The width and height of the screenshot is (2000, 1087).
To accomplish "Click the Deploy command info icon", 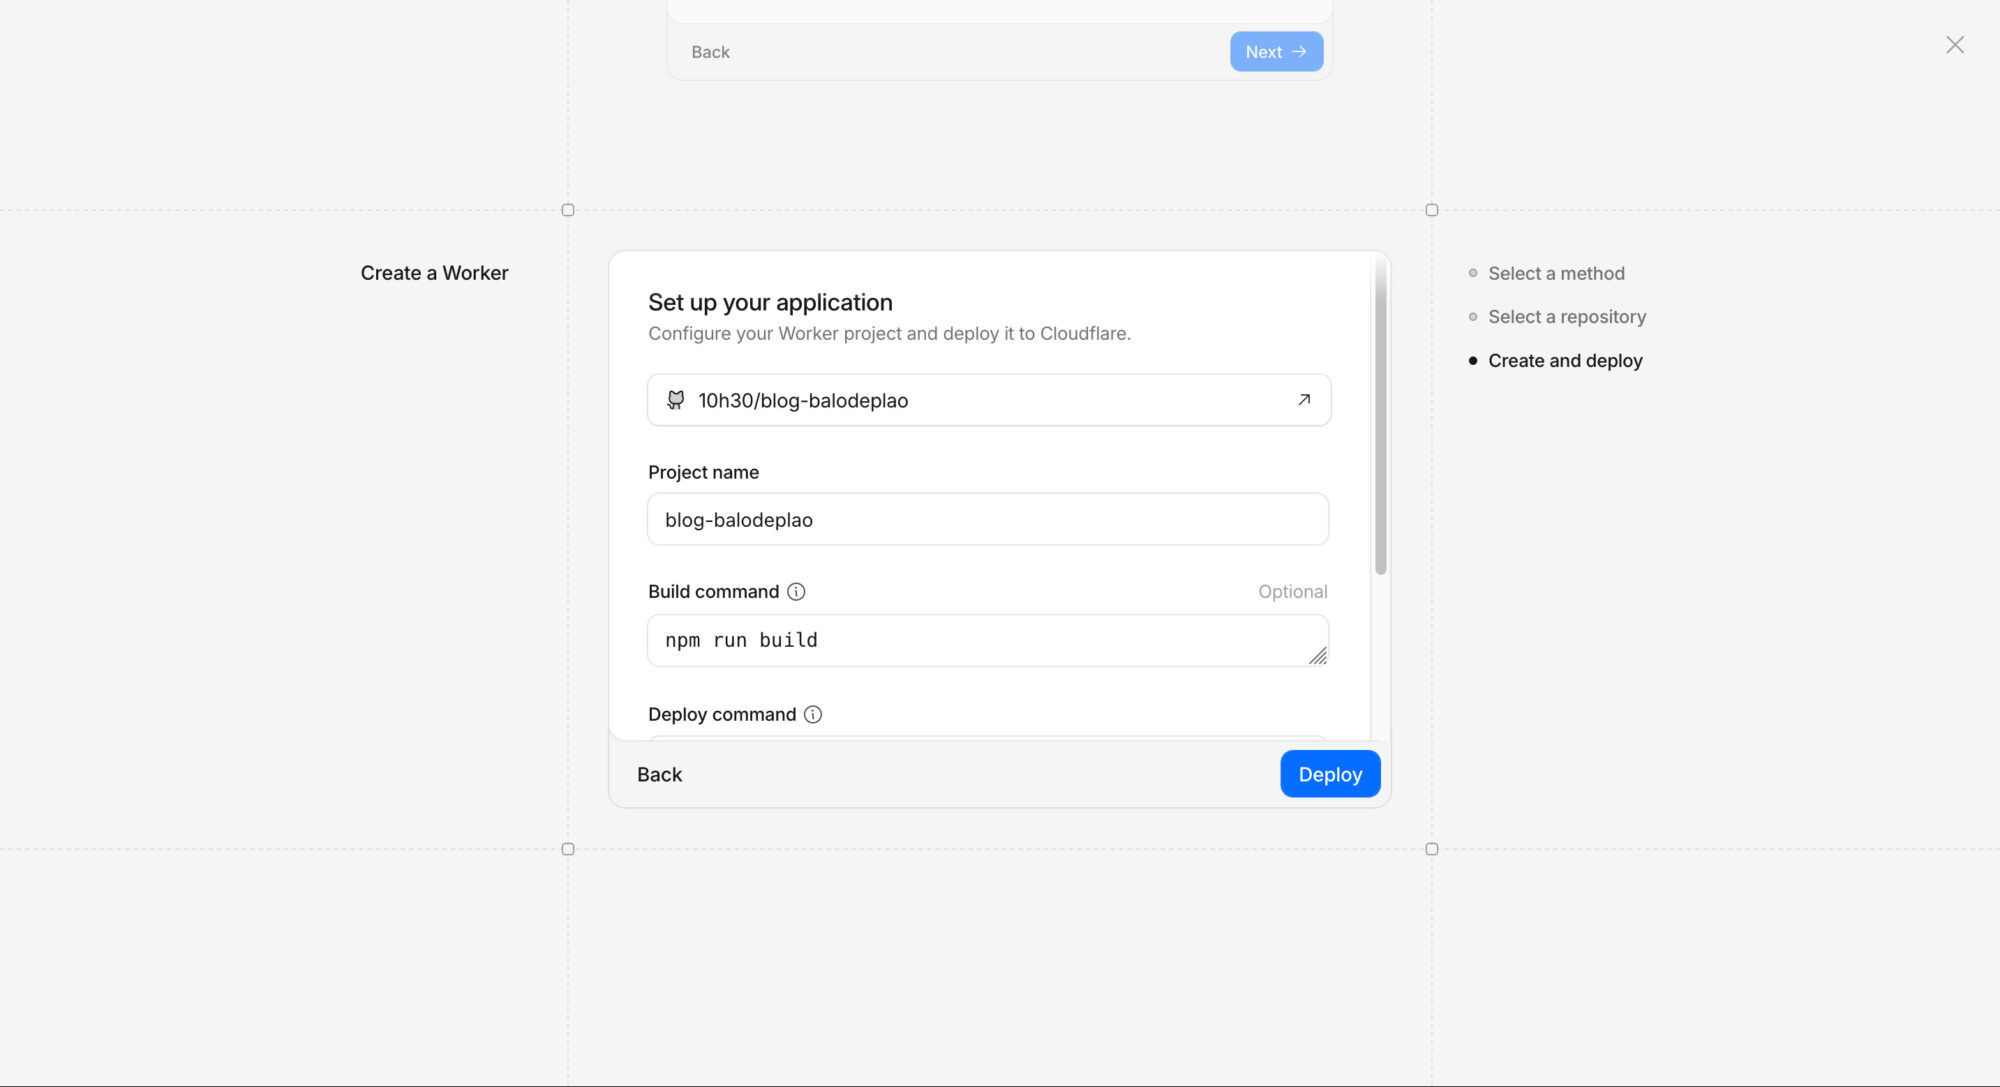I will (x=813, y=715).
